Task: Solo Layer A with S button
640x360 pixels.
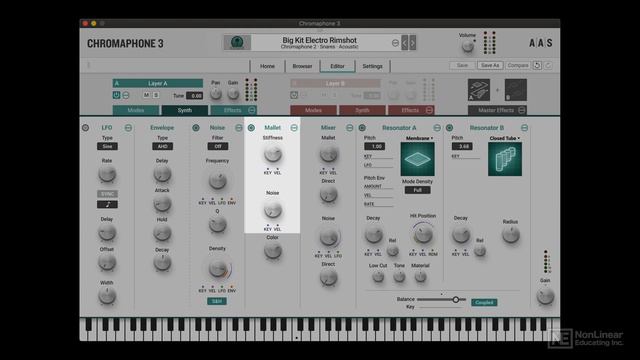Action: click(x=156, y=95)
